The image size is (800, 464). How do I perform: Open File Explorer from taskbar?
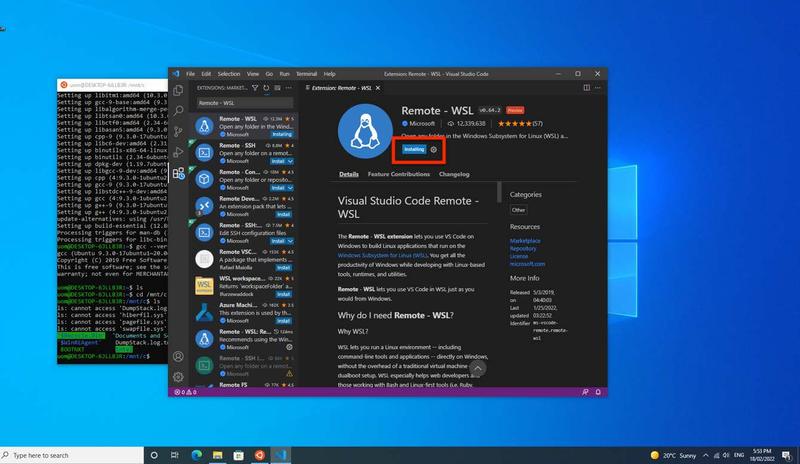(218, 455)
